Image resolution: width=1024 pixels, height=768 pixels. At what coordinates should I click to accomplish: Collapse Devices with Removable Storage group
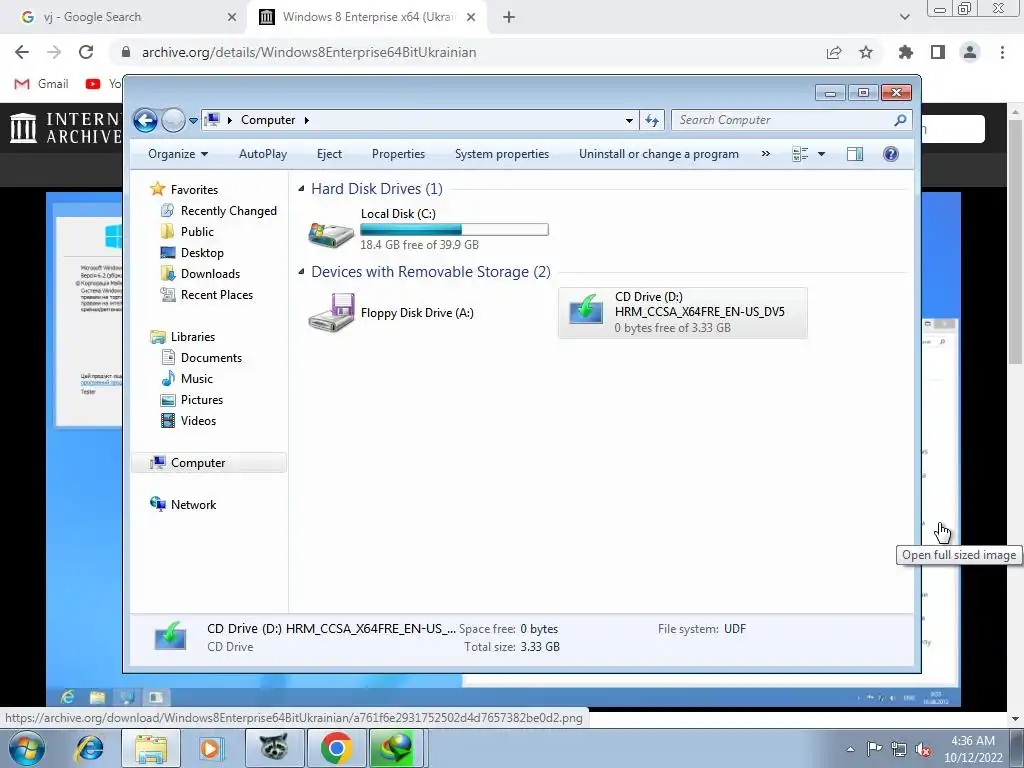301,272
